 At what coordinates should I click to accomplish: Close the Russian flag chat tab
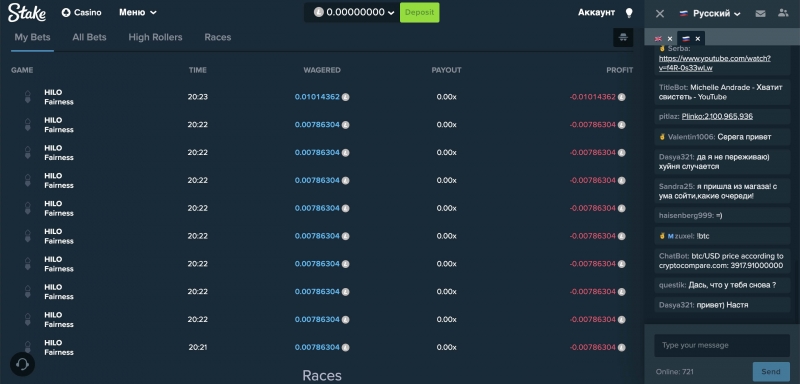[697, 39]
